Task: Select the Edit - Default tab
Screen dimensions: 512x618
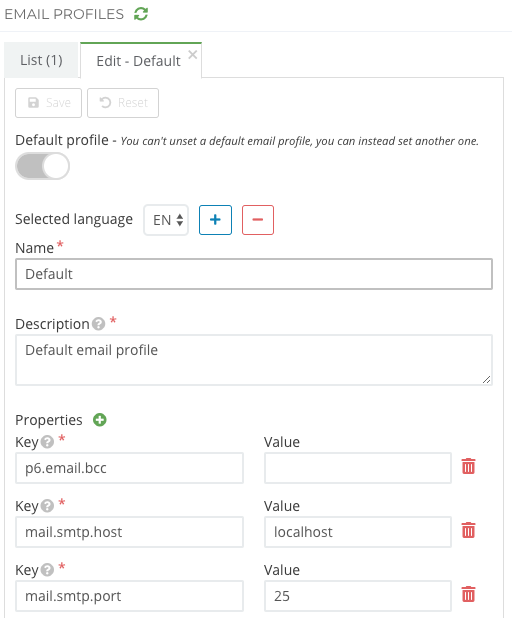Action: pos(138,61)
